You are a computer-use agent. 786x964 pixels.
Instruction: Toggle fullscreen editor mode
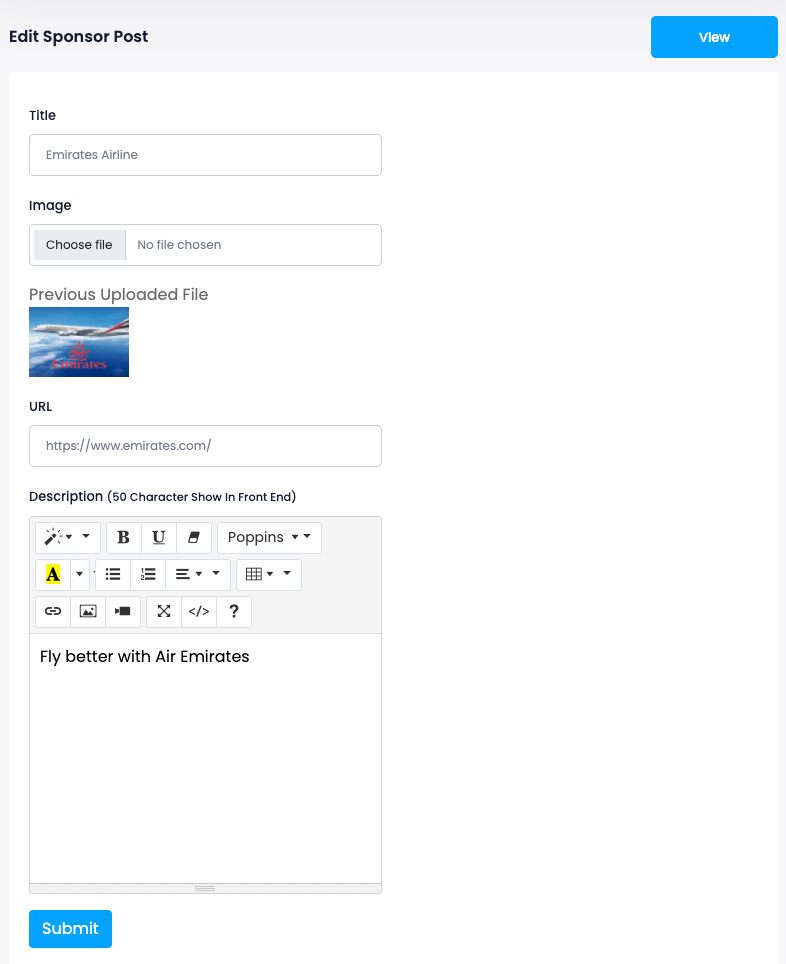pos(164,612)
